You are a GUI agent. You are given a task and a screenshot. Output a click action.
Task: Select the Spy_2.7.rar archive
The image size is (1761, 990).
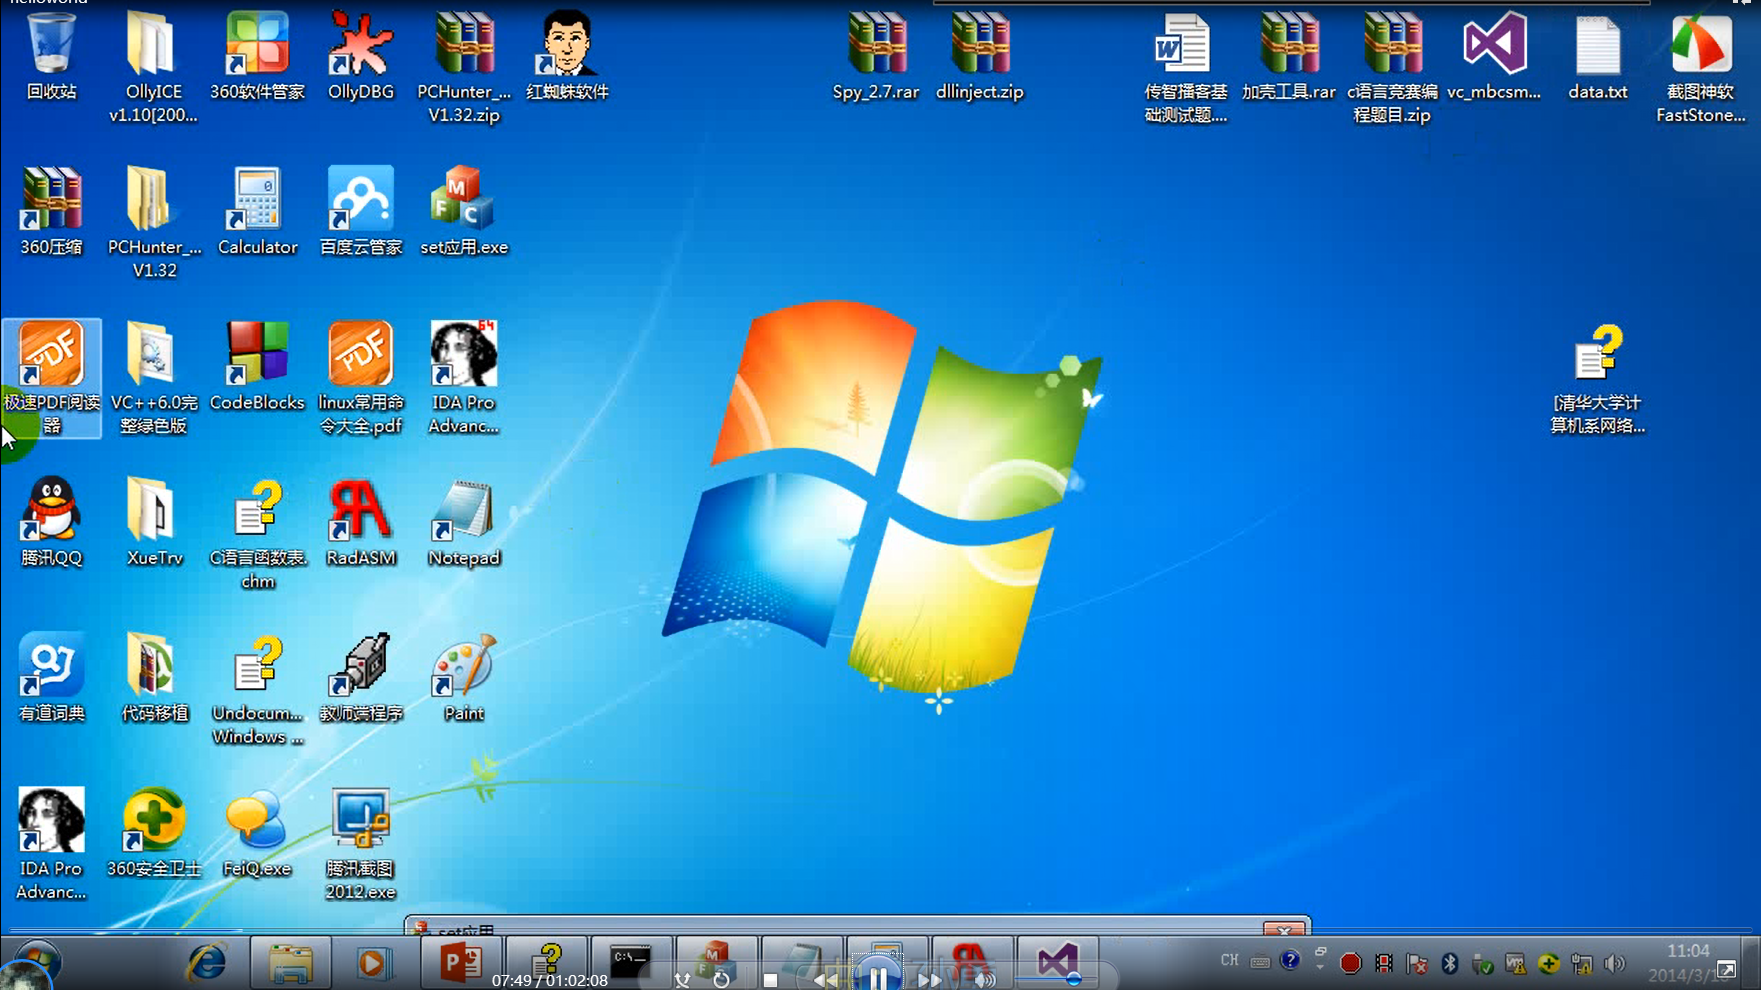(876, 56)
